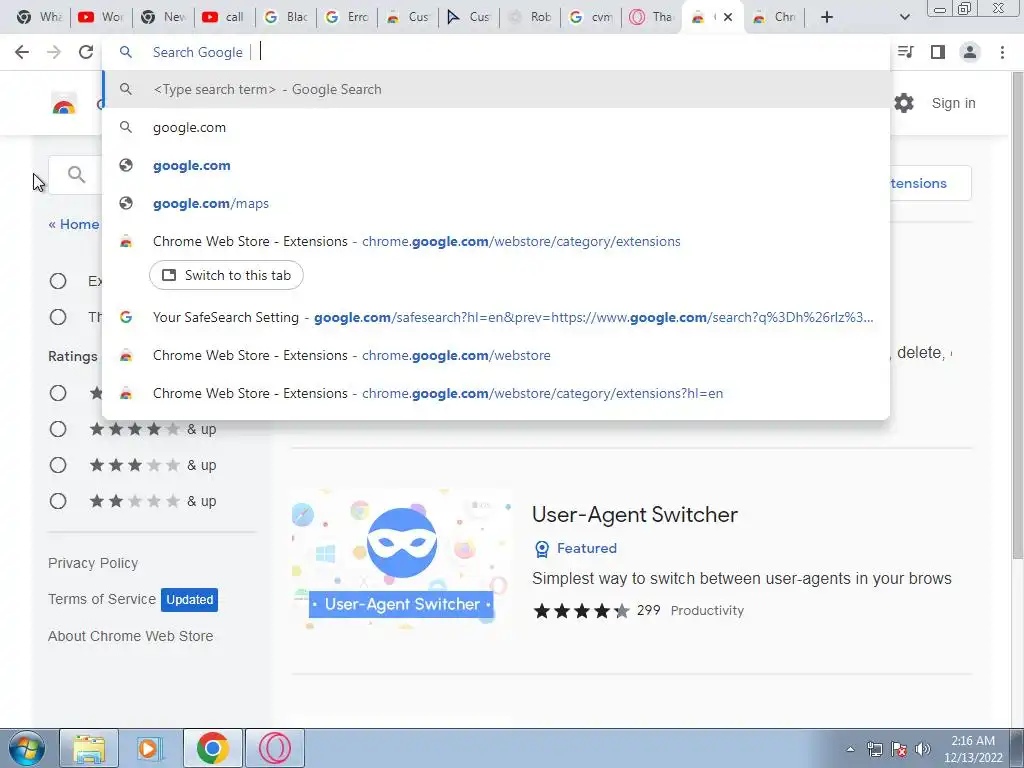
Task: Click the Updated badge
Action: [x=189, y=600]
